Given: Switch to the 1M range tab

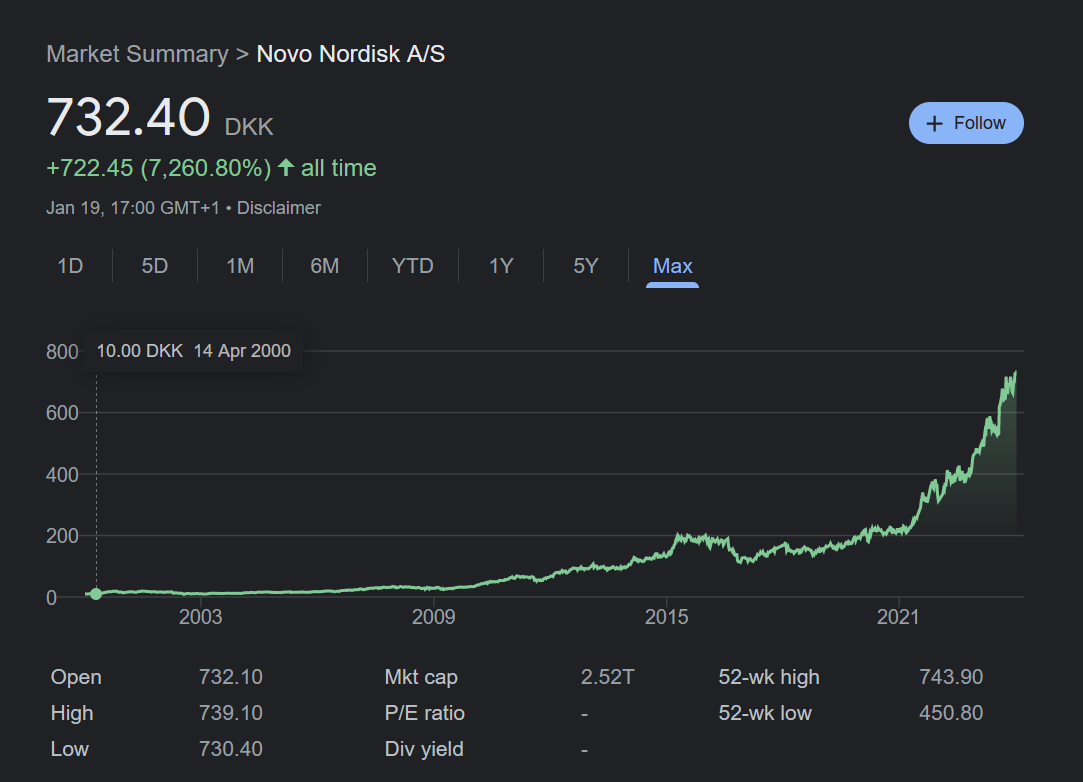Looking at the screenshot, I should pos(240,266).
